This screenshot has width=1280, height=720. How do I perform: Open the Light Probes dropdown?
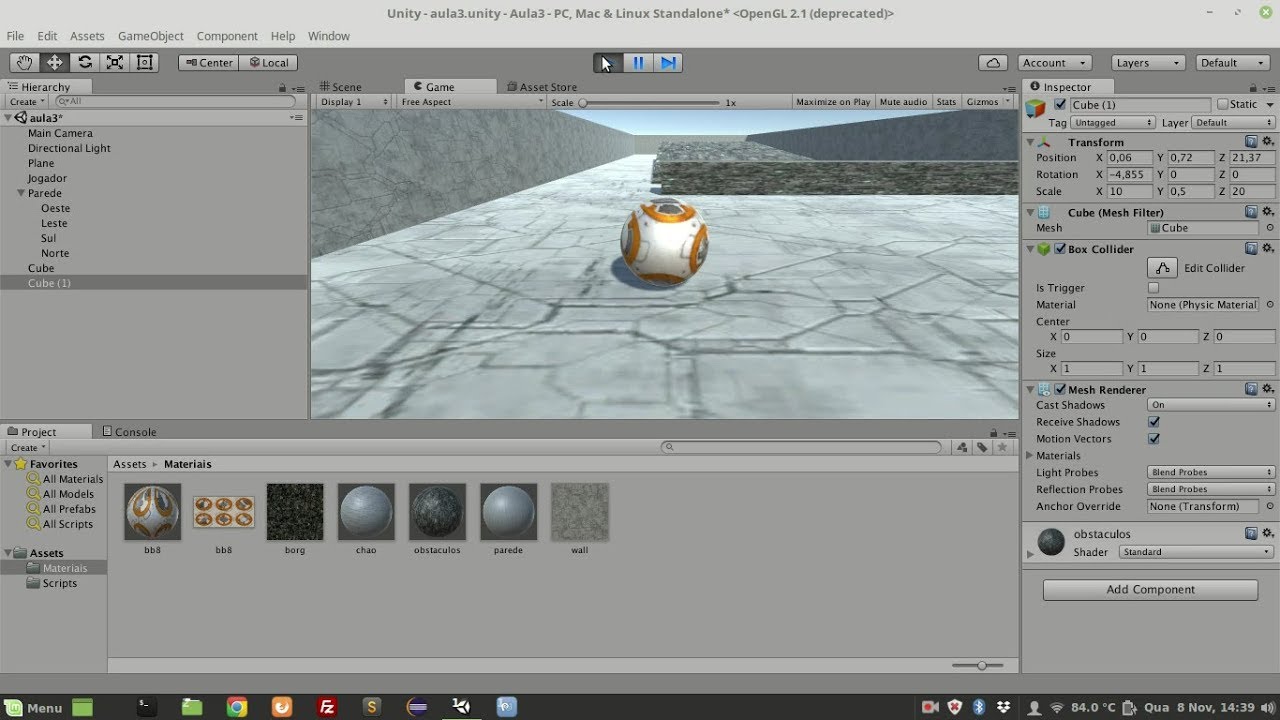(x=1211, y=472)
